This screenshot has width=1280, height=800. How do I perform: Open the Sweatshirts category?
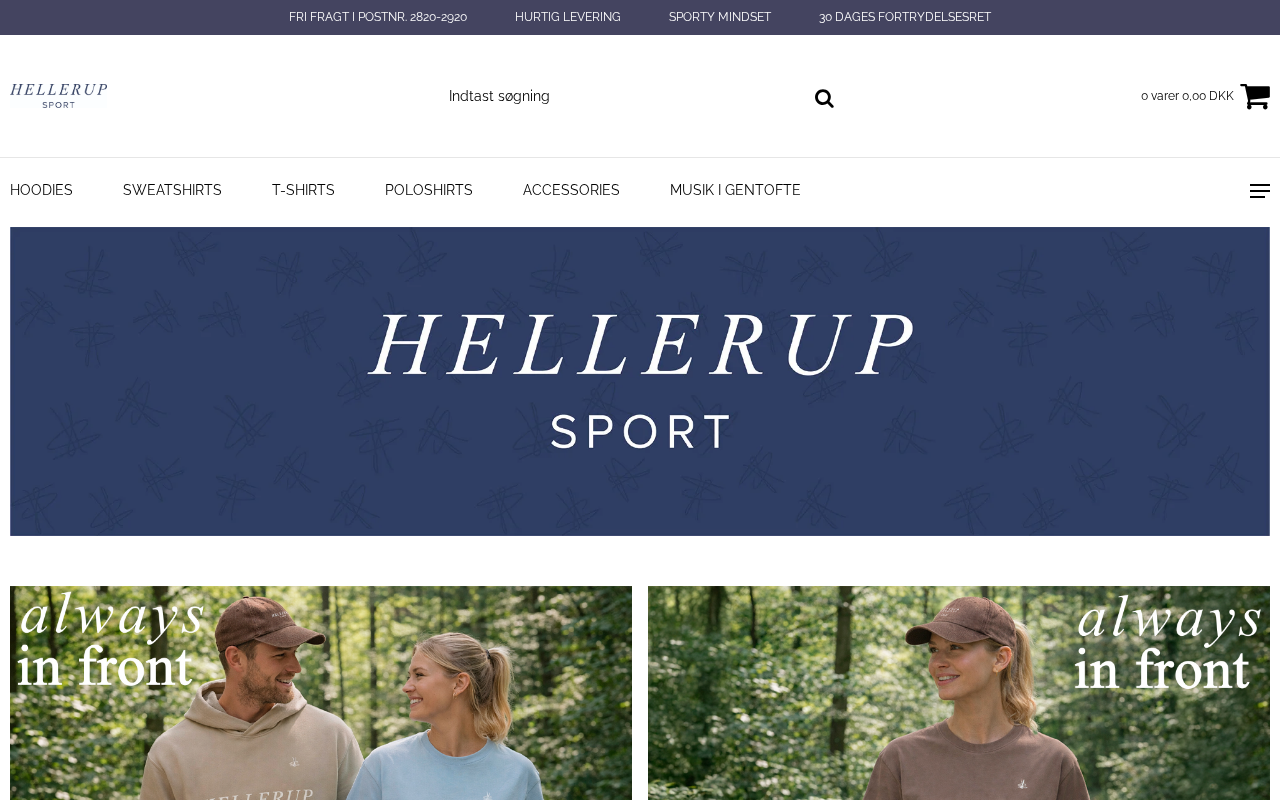tap(172, 190)
